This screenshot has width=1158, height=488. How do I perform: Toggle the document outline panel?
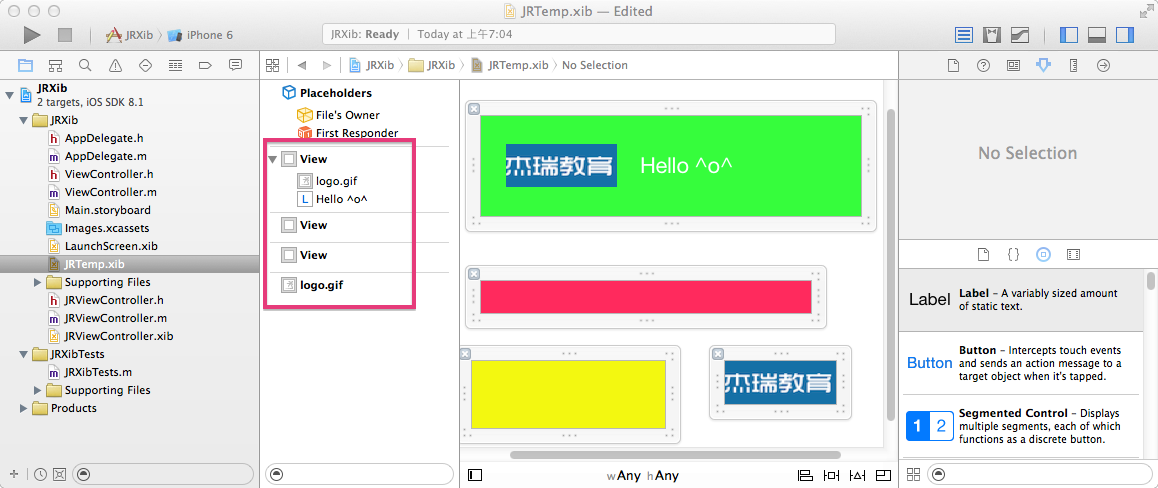click(x=475, y=475)
